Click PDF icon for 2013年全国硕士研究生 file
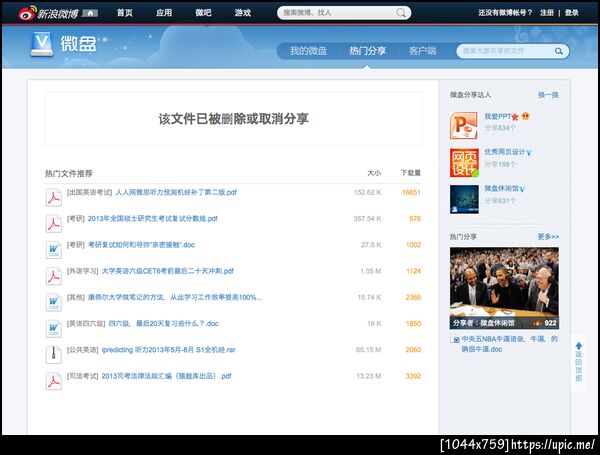This screenshot has width=600, height=455. tap(54, 224)
